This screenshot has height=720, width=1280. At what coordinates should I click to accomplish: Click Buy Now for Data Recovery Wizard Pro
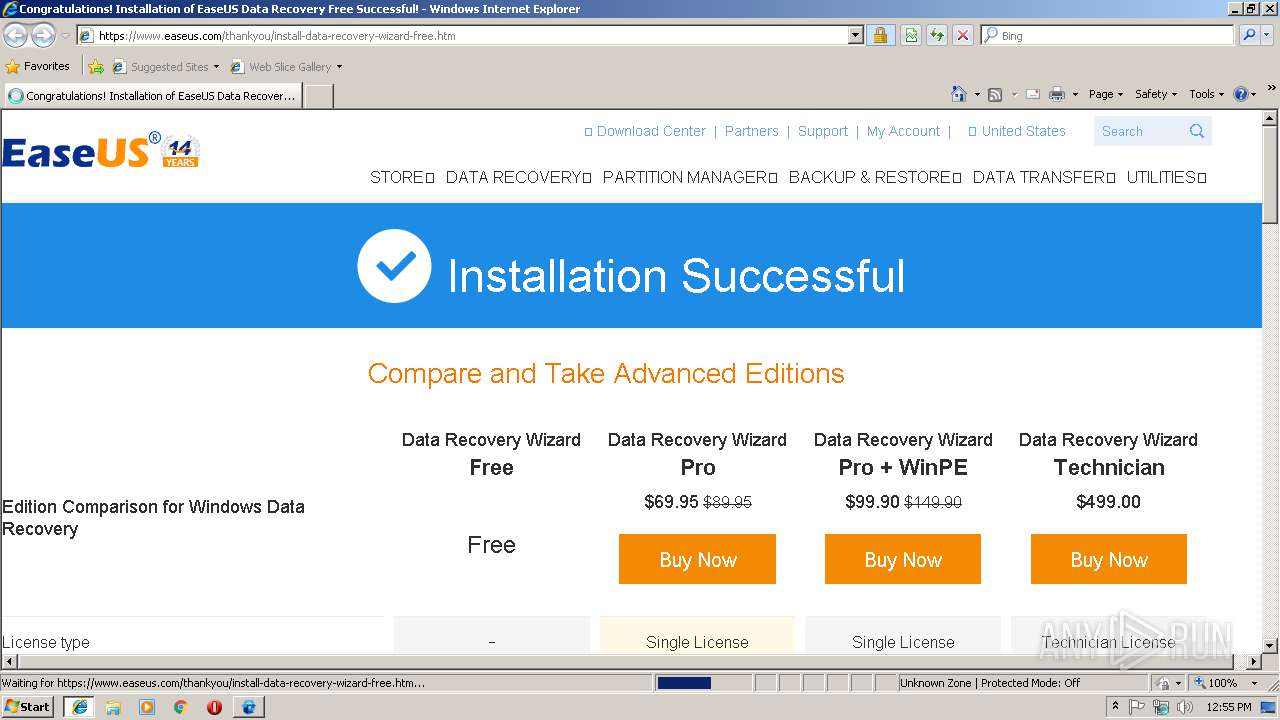pyautogui.click(x=697, y=559)
